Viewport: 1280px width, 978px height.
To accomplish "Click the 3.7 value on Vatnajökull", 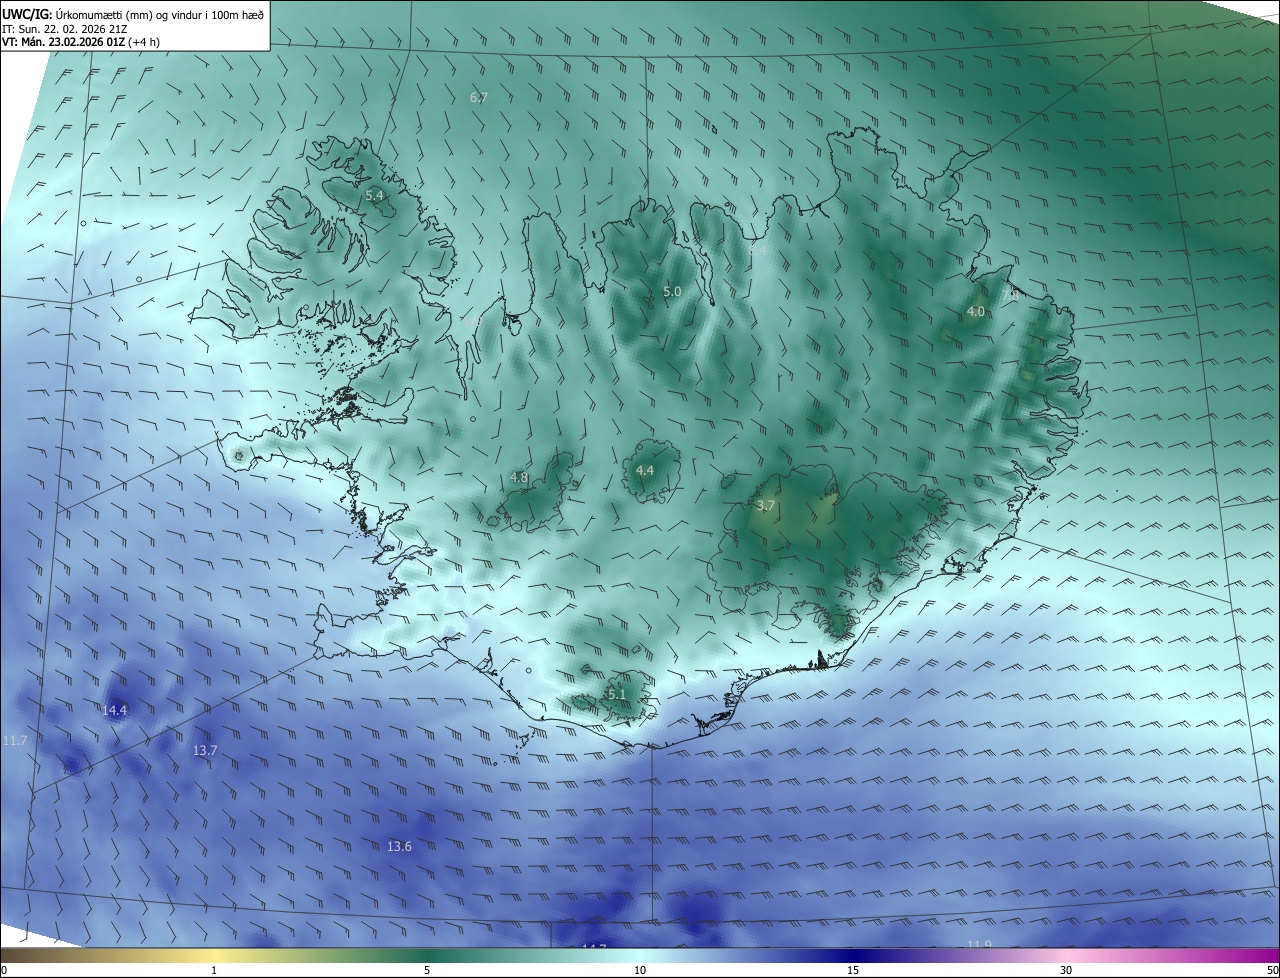I will coord(766,506).
